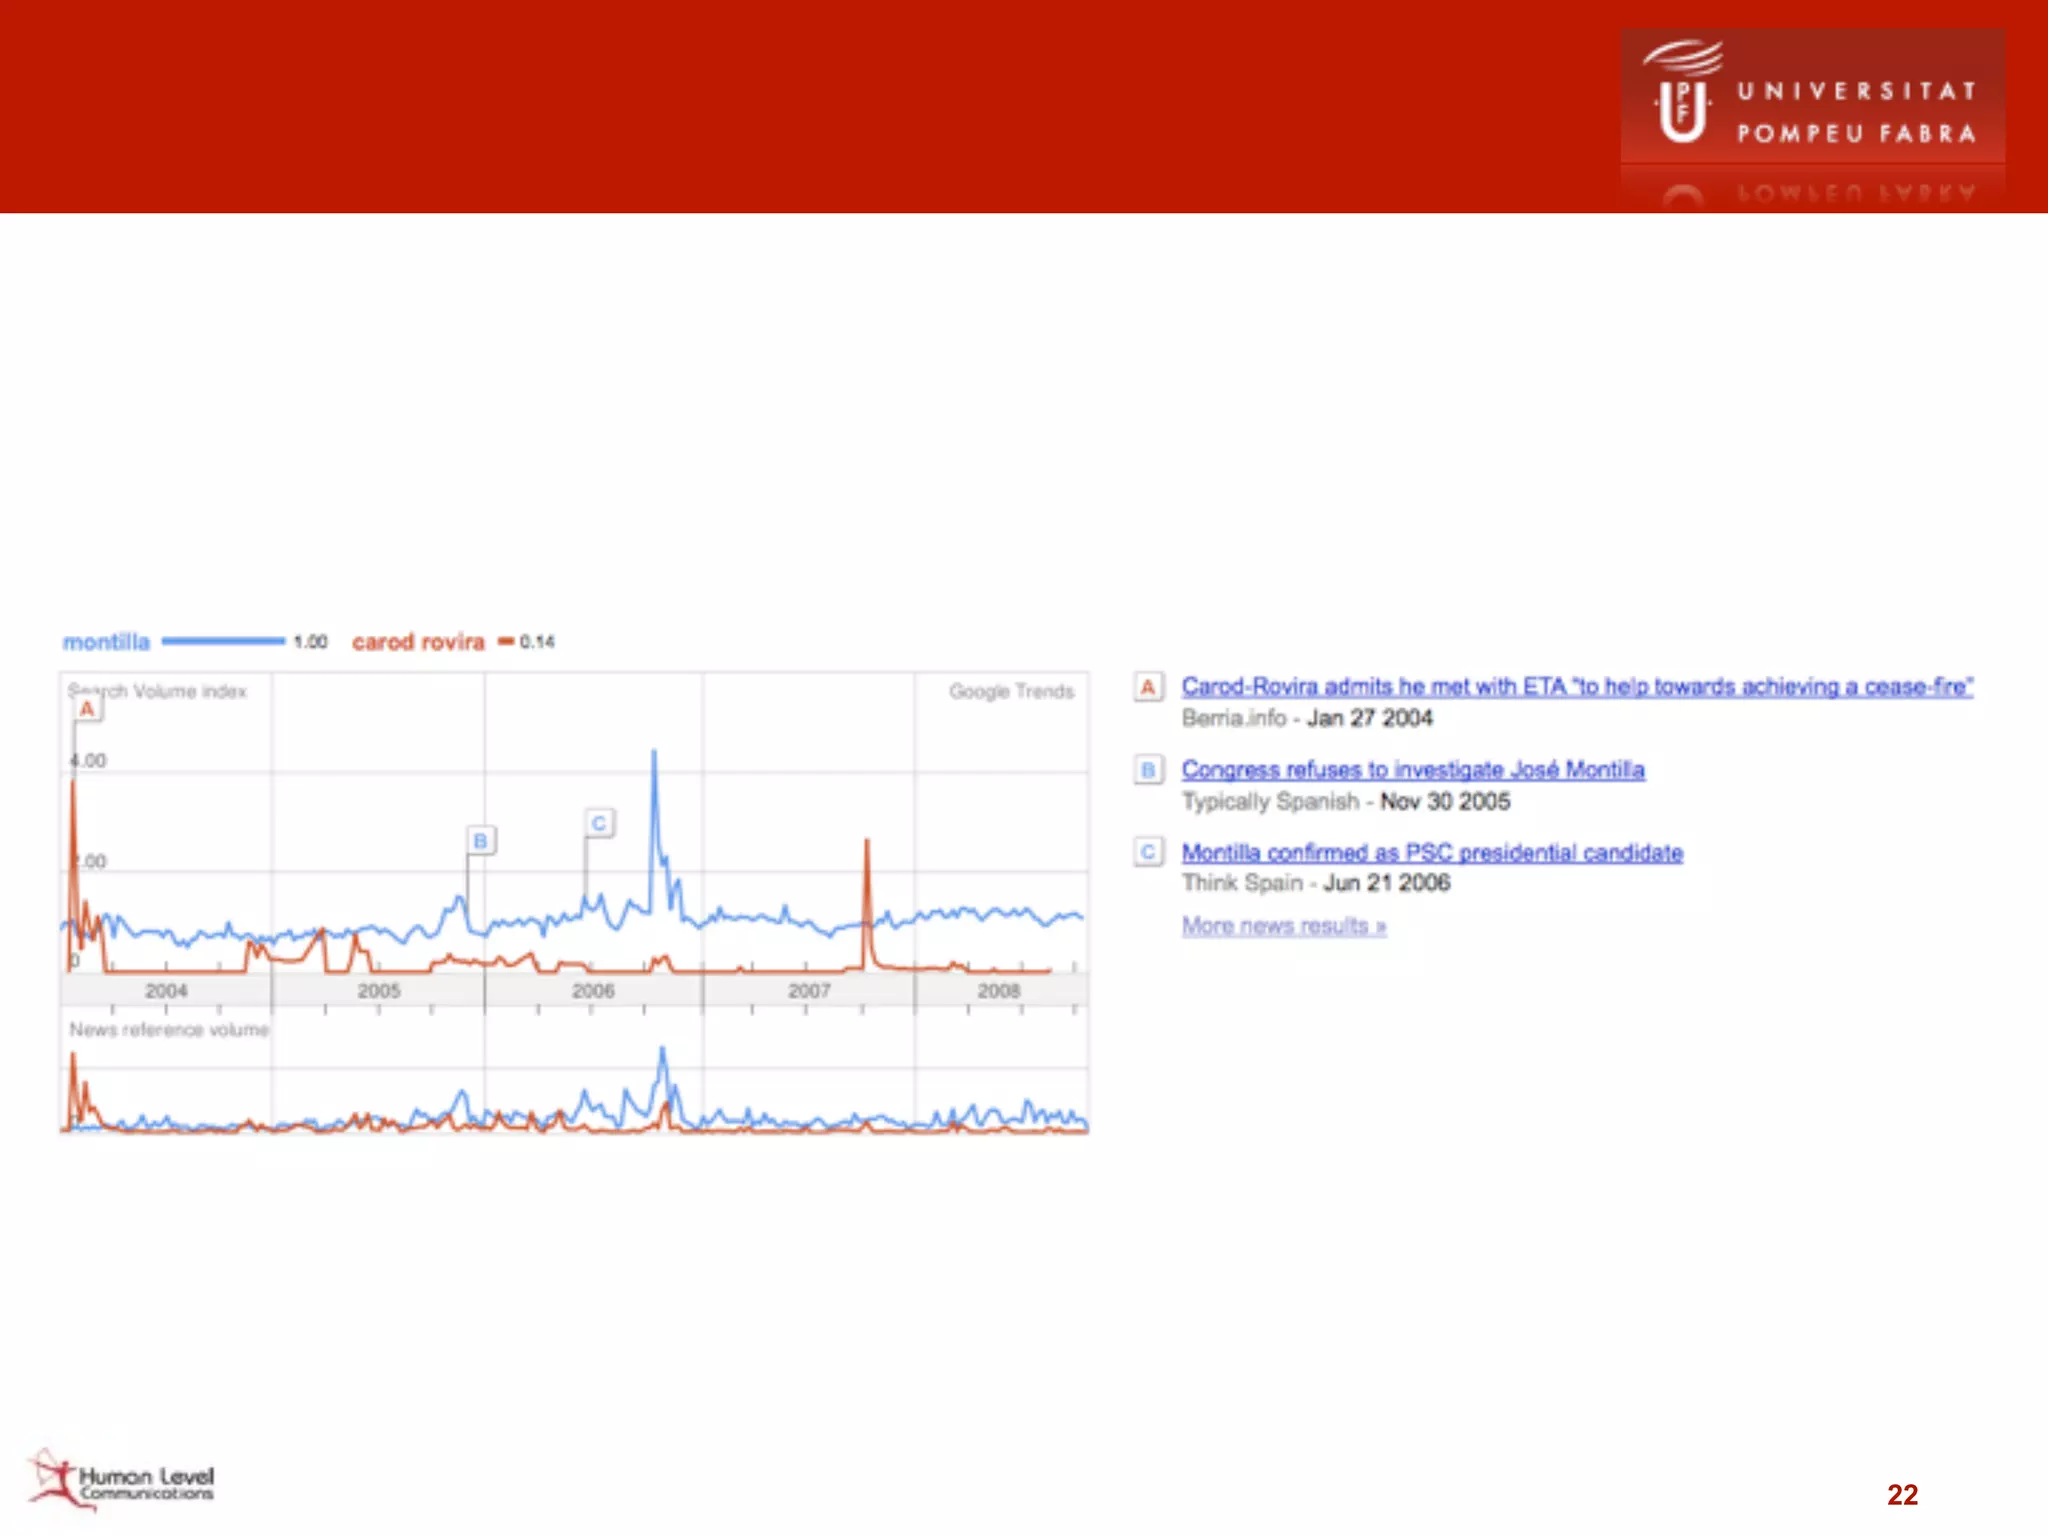This screenshot has width=2048, height=1536.
Task: Click the A marker on the chart
Action: click(x=87, y=709)
